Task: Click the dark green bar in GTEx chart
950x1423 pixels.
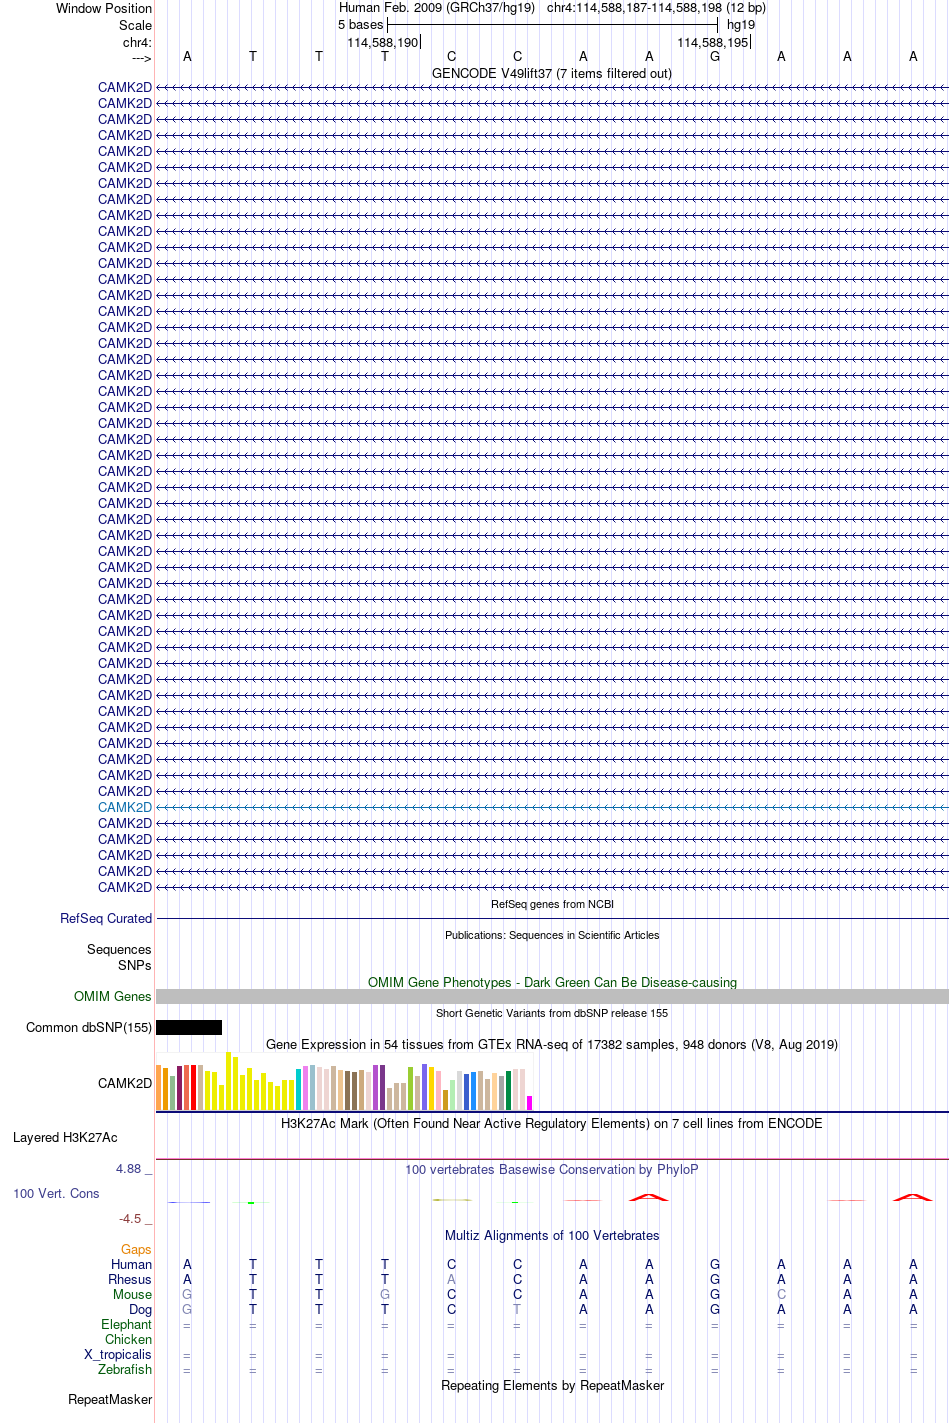Action: 509,1090
